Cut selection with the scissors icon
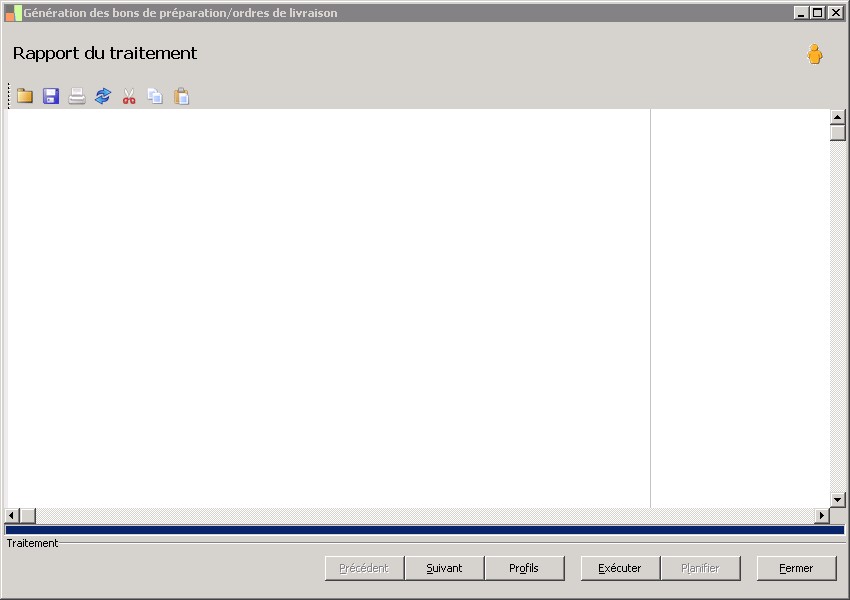 tap(129, 96)
